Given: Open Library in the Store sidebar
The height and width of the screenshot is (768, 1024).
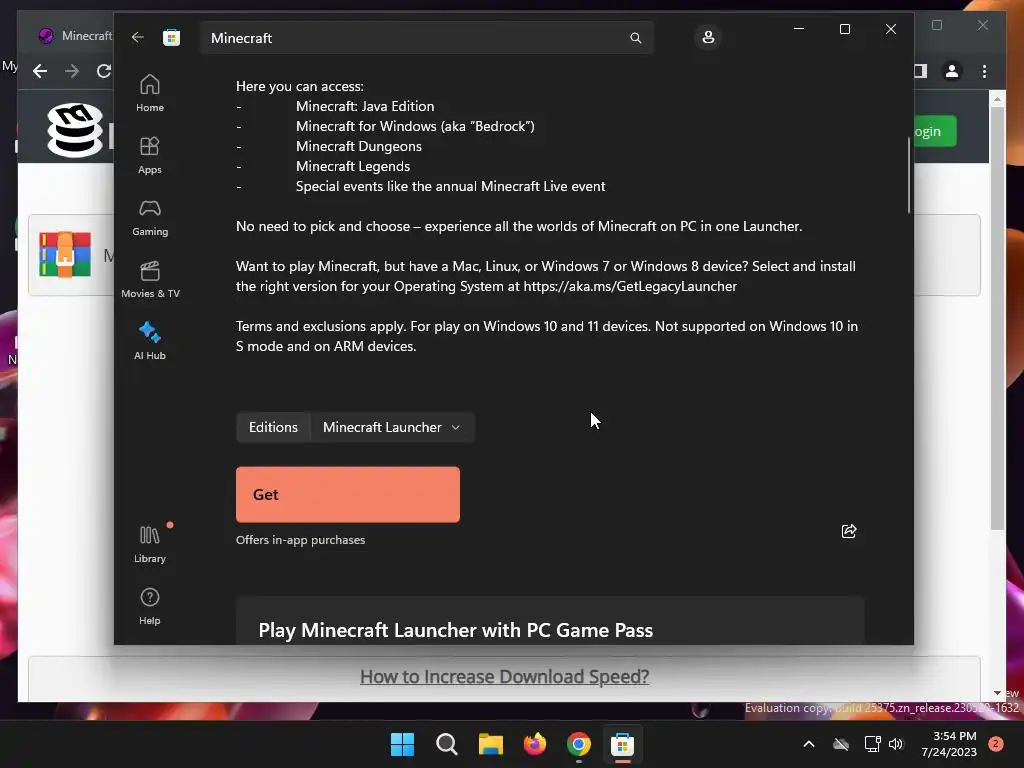Looking at the screenshot, I should pyautogui.click(x=150, y=544).
